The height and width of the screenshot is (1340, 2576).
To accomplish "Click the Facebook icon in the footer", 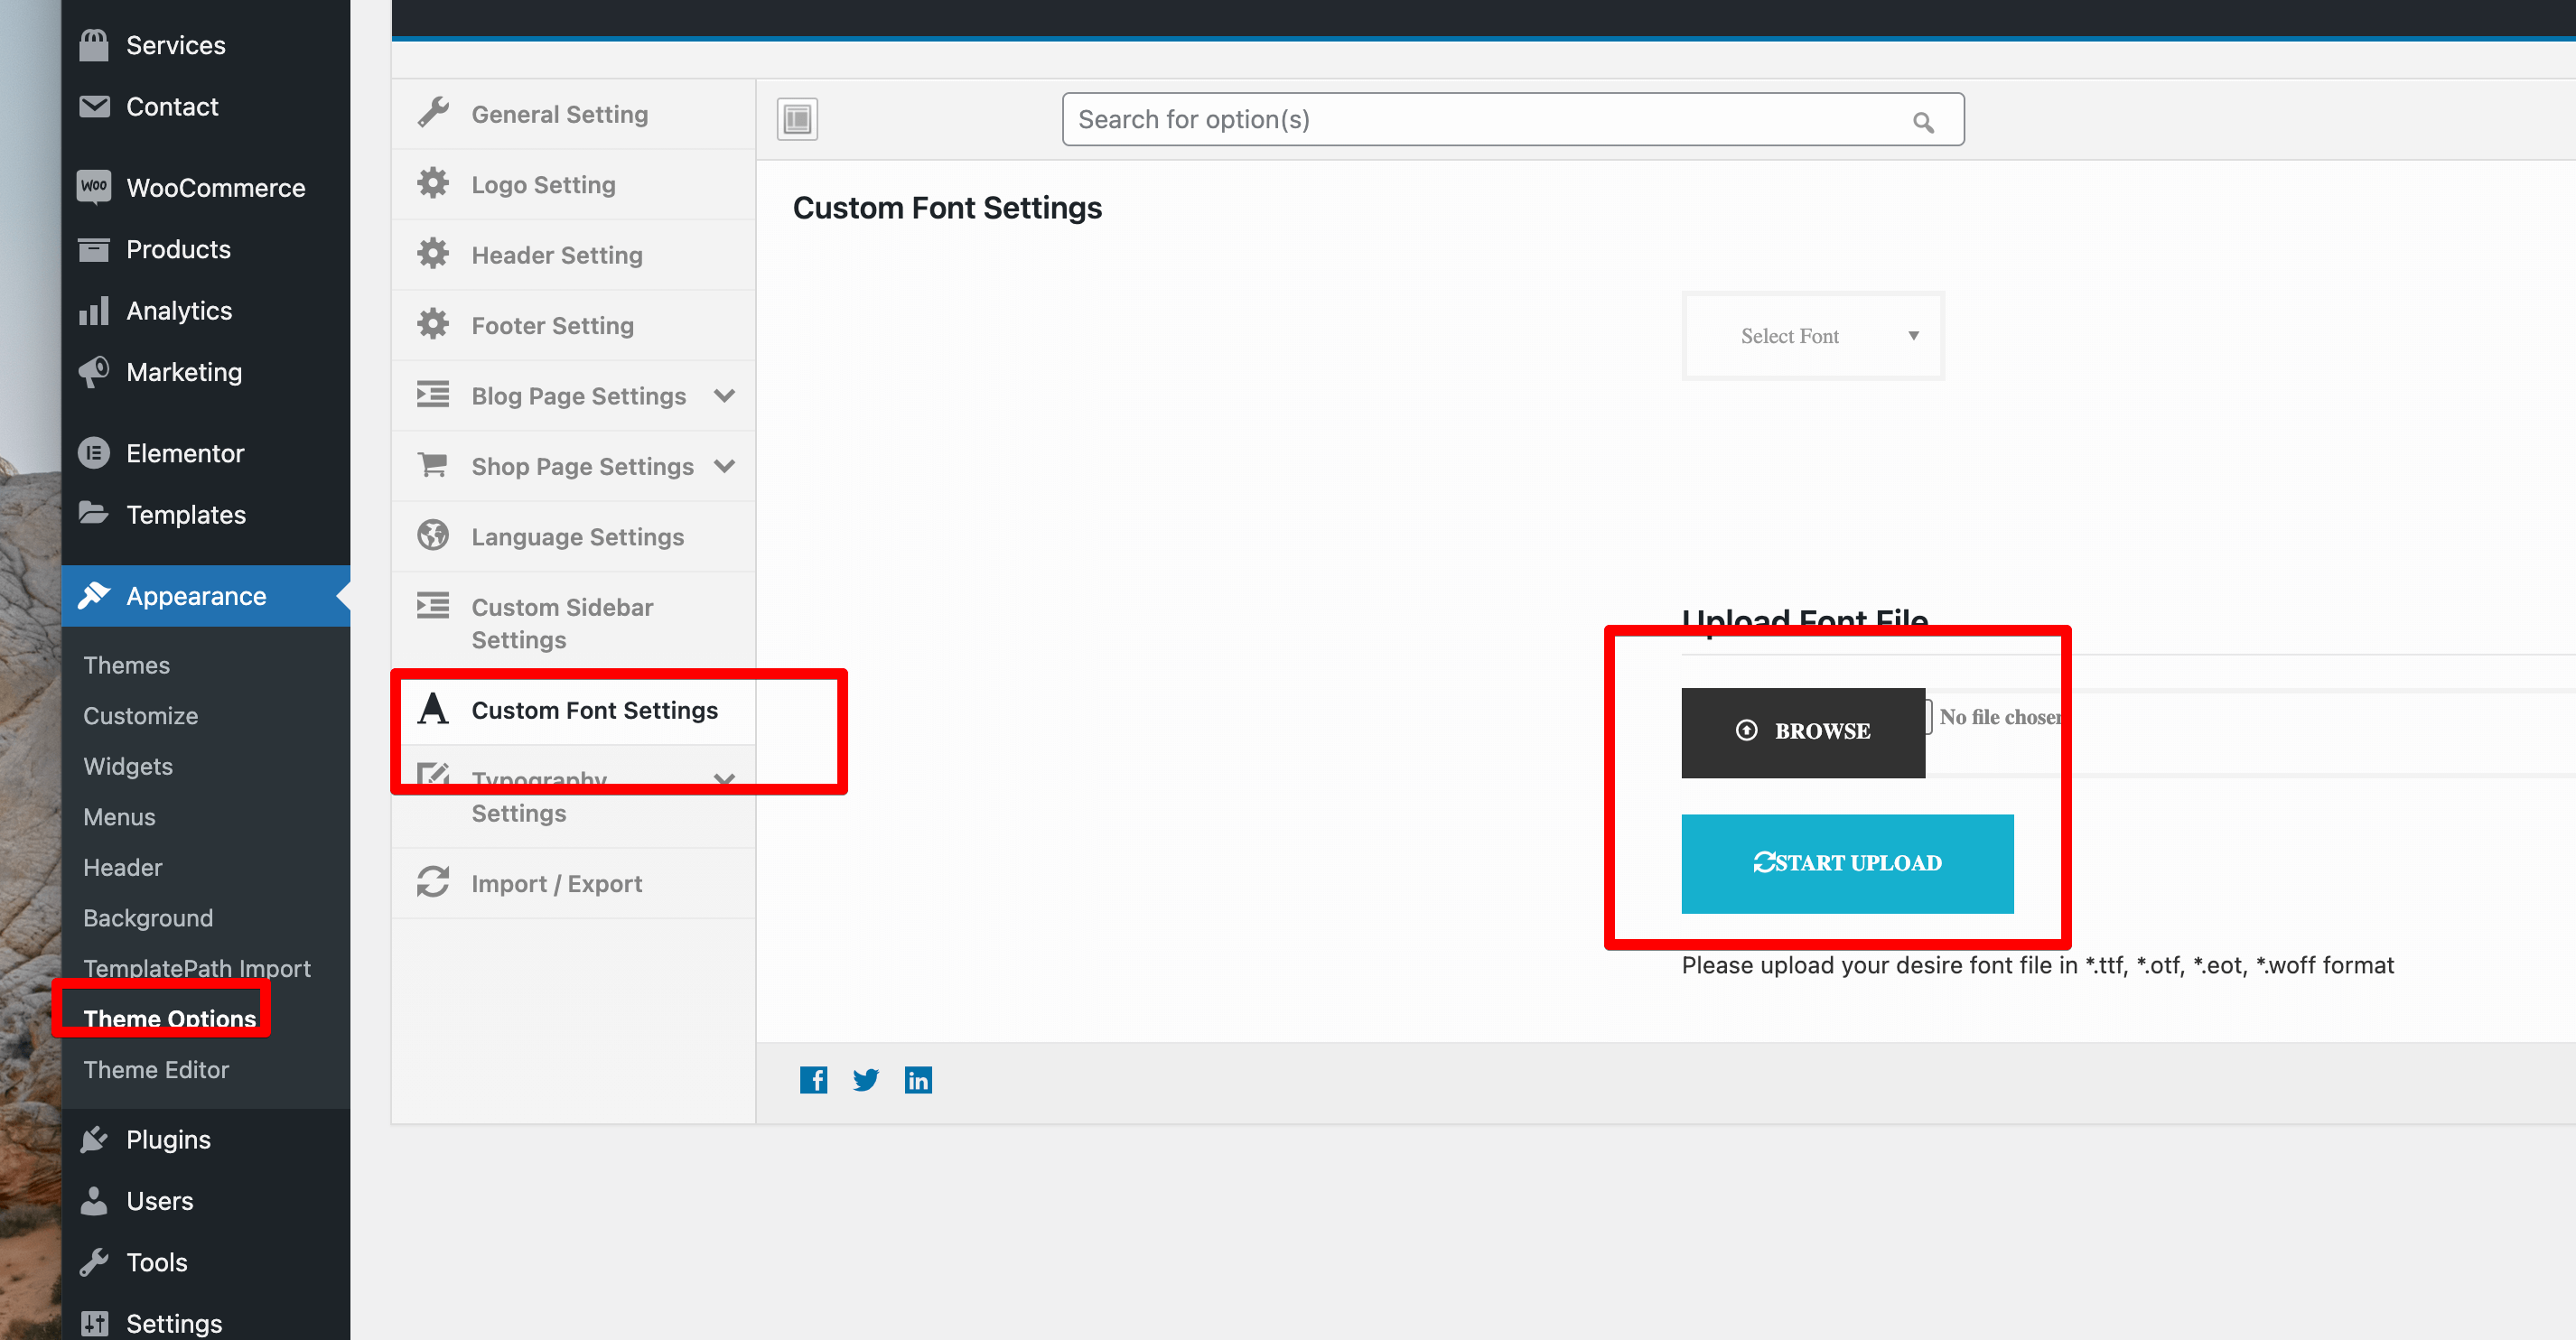I will tap(813, 1080).
